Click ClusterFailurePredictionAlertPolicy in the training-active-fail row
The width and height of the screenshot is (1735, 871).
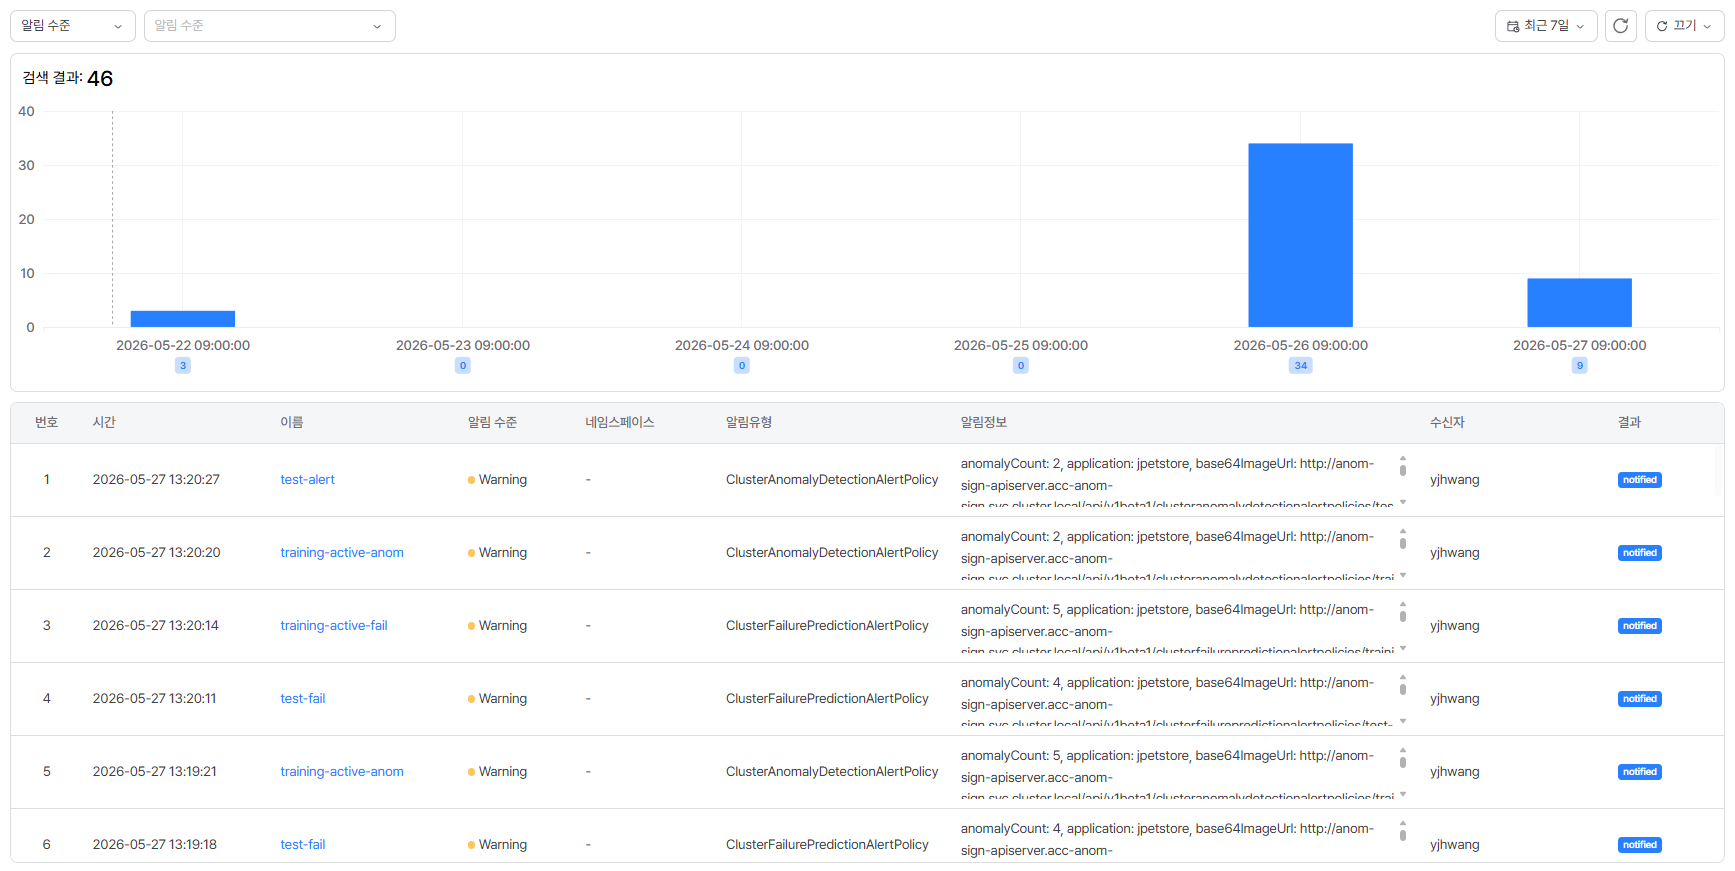click(827, 626)
